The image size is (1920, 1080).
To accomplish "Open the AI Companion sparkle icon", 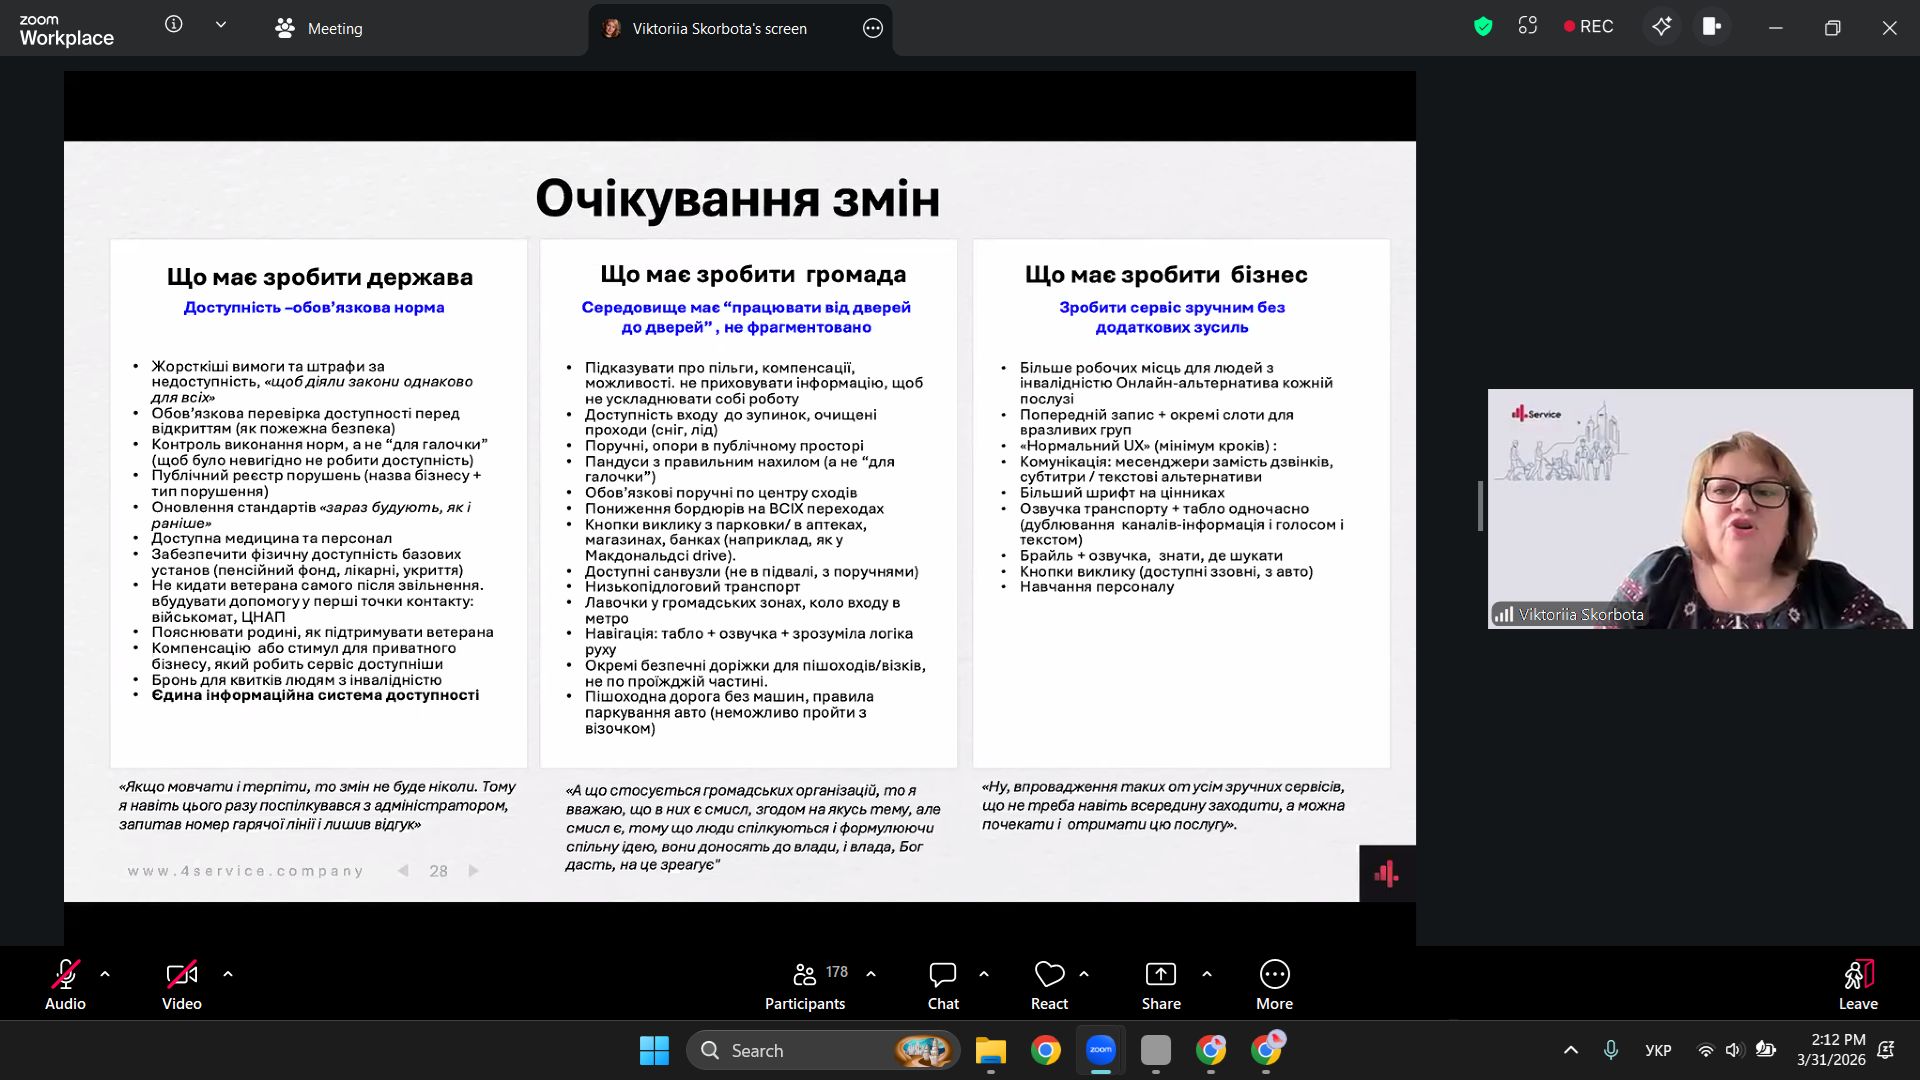I will (x=1661, y=27).
